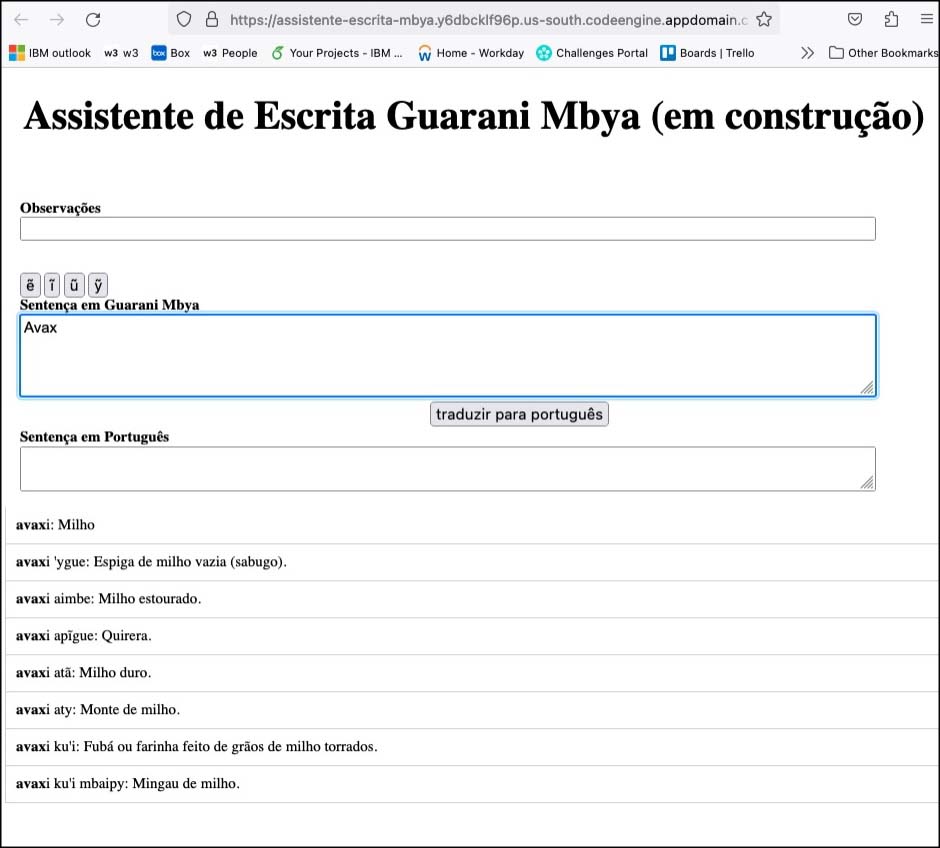
Task: Click the page title Assistente de Escrita heading
Action: 474,116
